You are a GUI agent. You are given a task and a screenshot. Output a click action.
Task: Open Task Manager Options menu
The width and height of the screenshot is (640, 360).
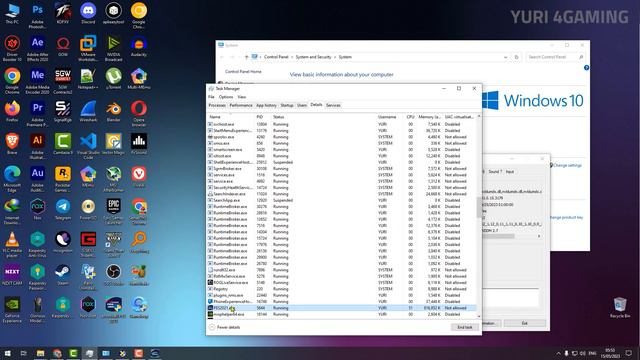pos(226,97)
